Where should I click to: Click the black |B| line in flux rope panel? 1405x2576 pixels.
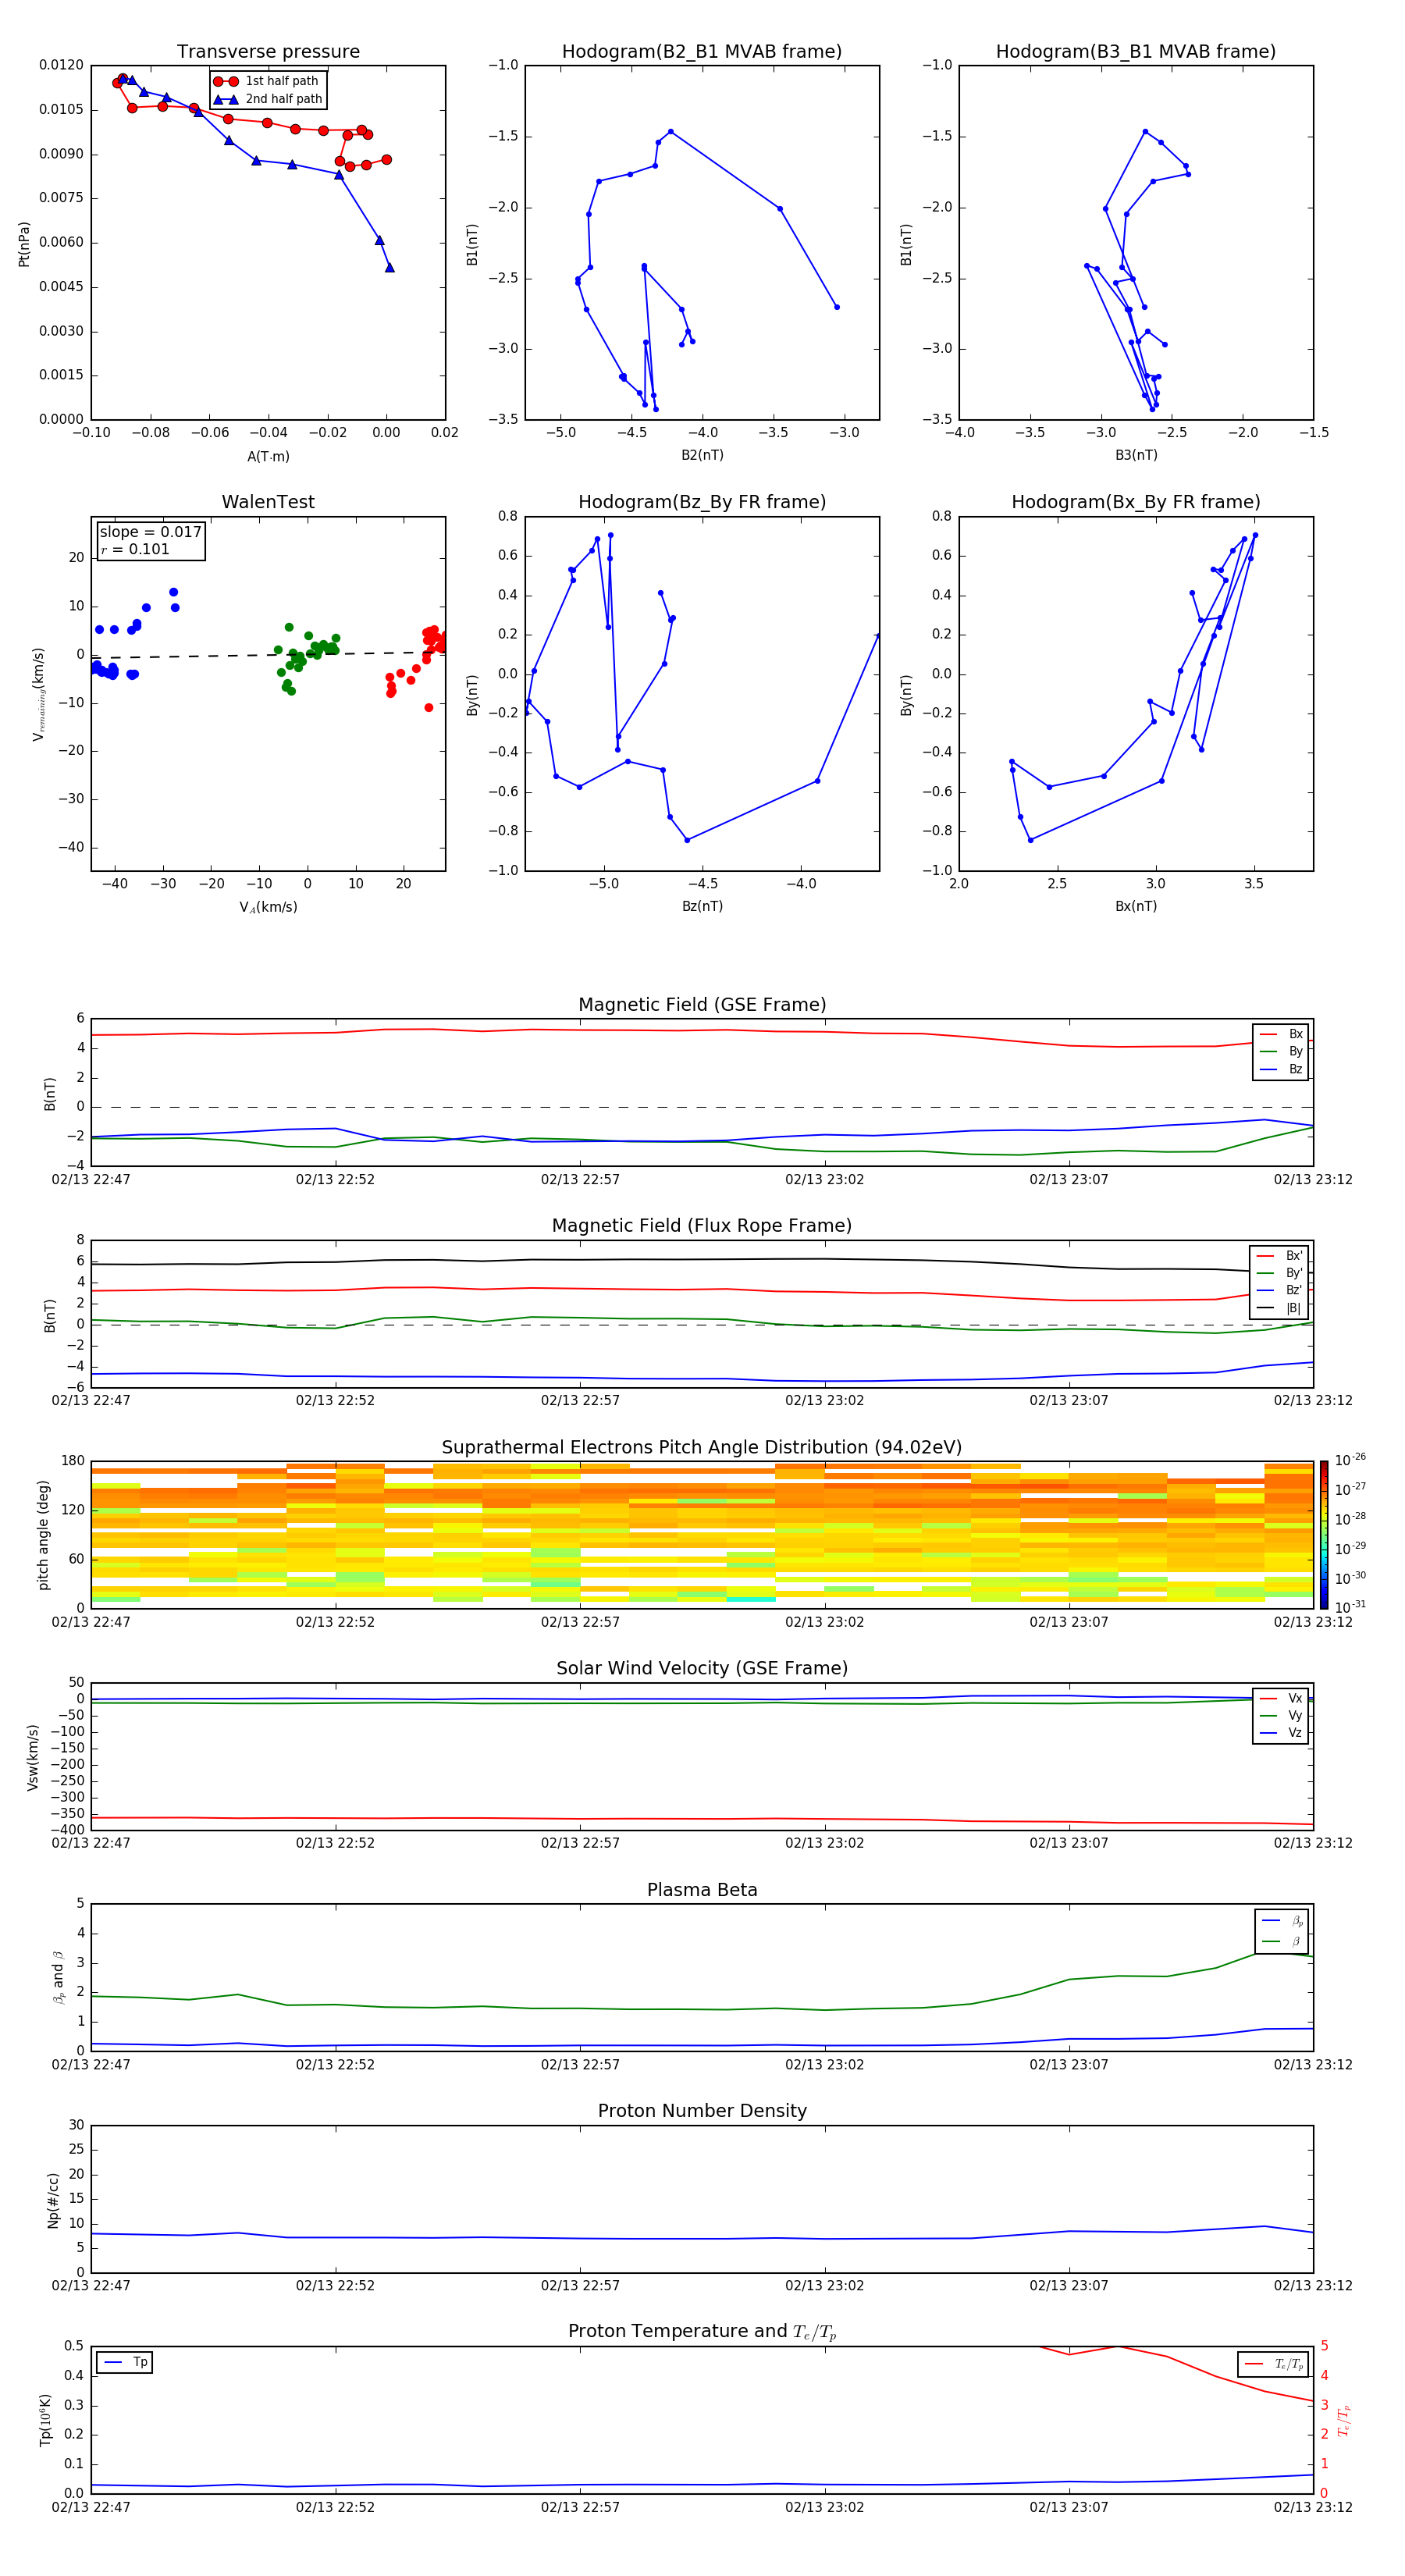pos(702,1260)
